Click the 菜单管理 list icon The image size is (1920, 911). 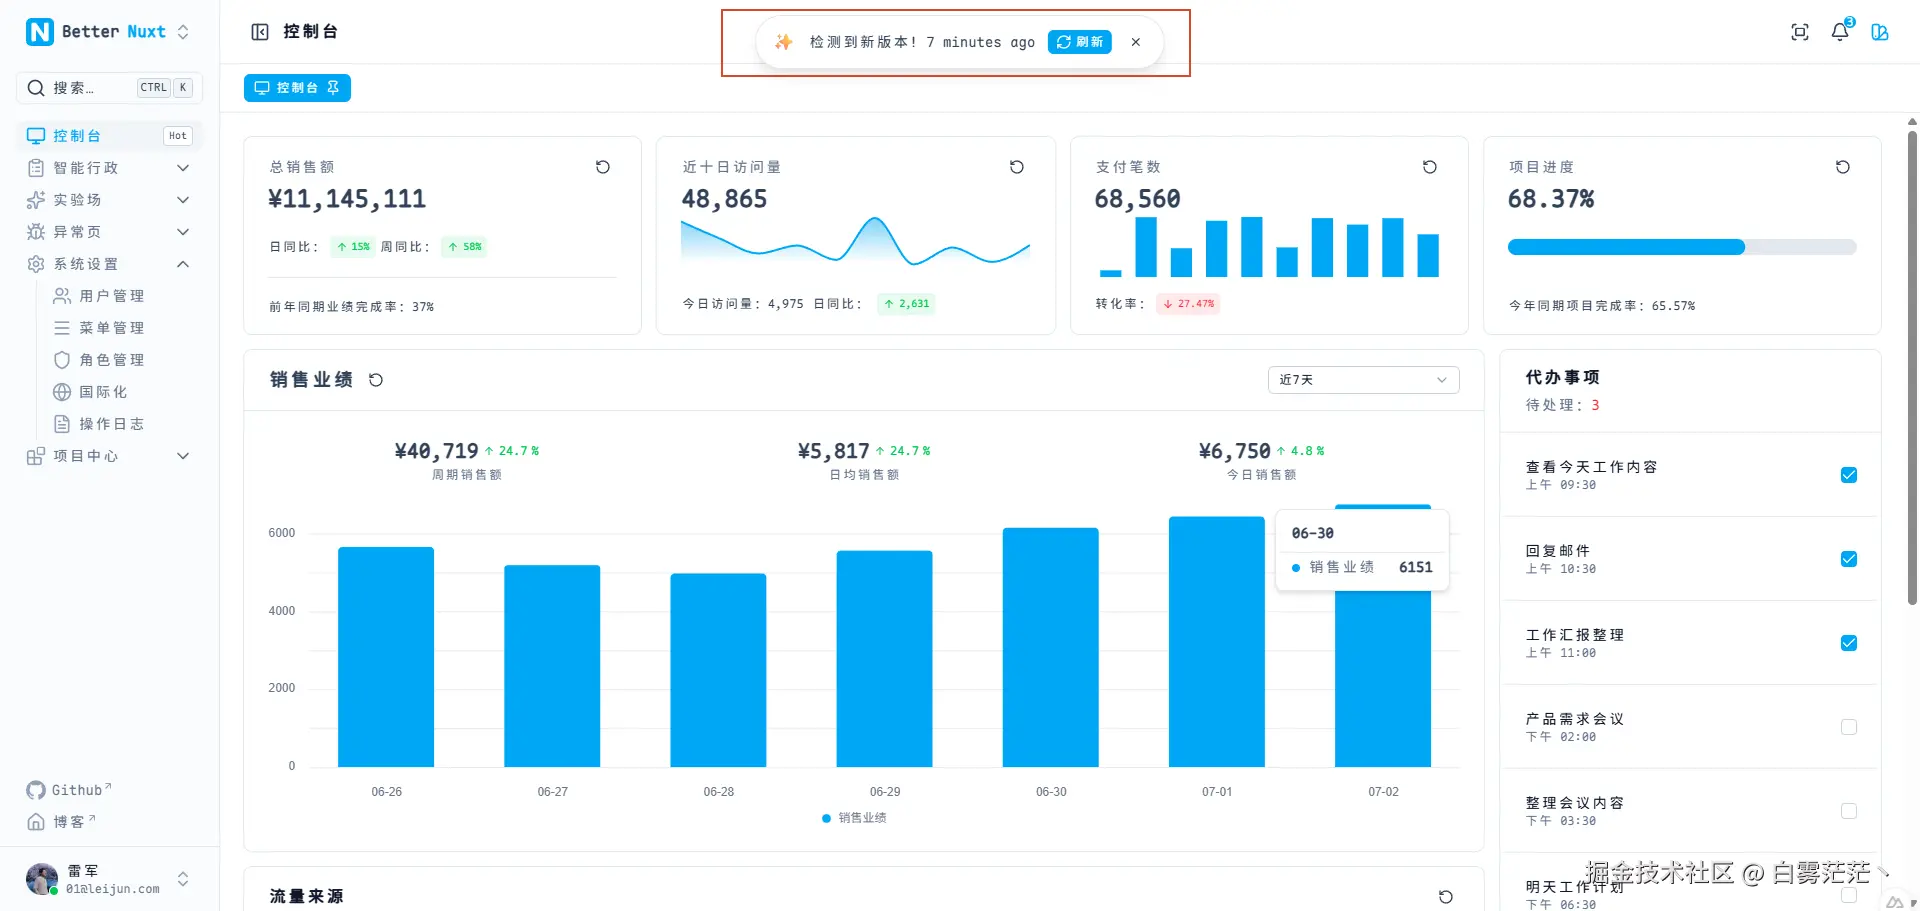62,328
